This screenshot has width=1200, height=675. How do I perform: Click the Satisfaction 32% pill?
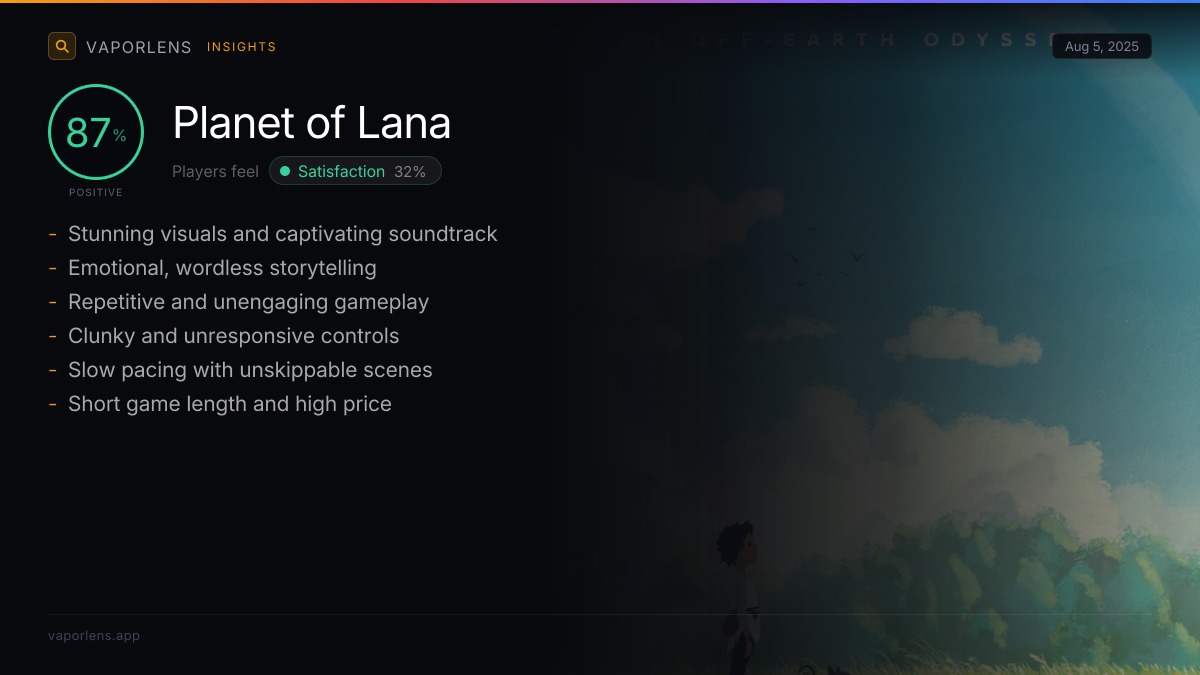[x=355, y=171]
